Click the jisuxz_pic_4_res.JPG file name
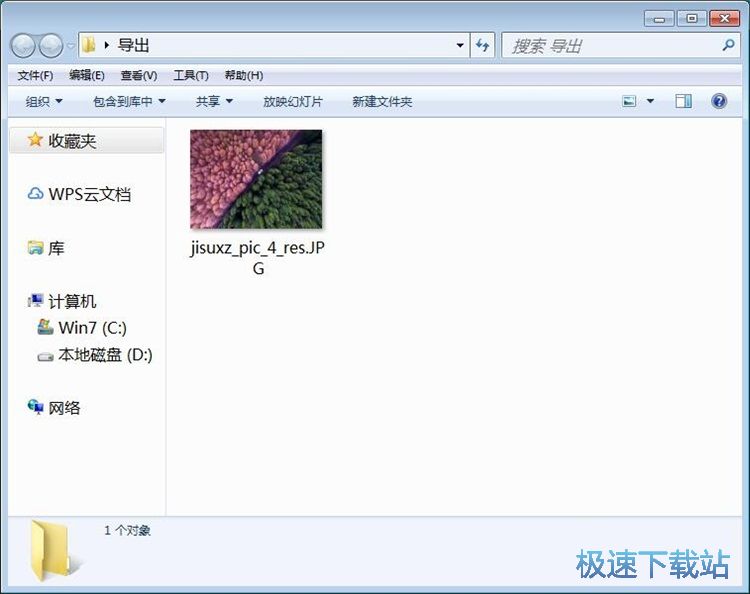Screen dimensions: 750x594 pyautogui.click(x=257, y=258)
